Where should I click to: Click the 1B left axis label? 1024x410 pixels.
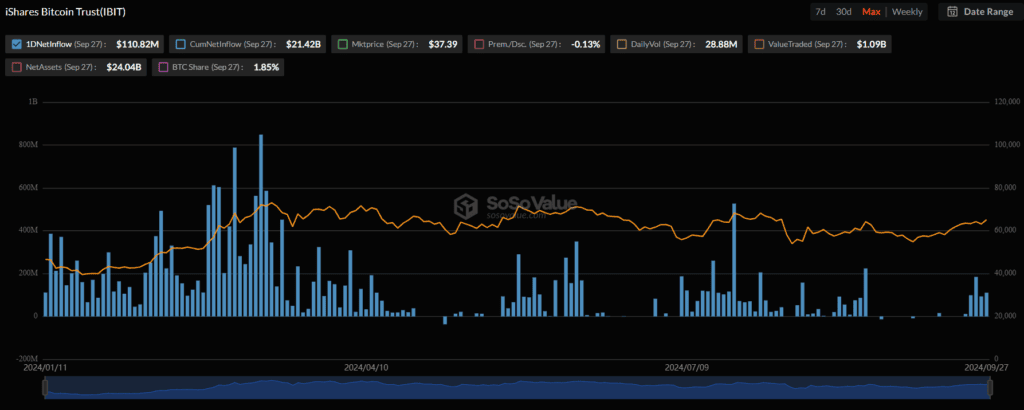[34, 102]
